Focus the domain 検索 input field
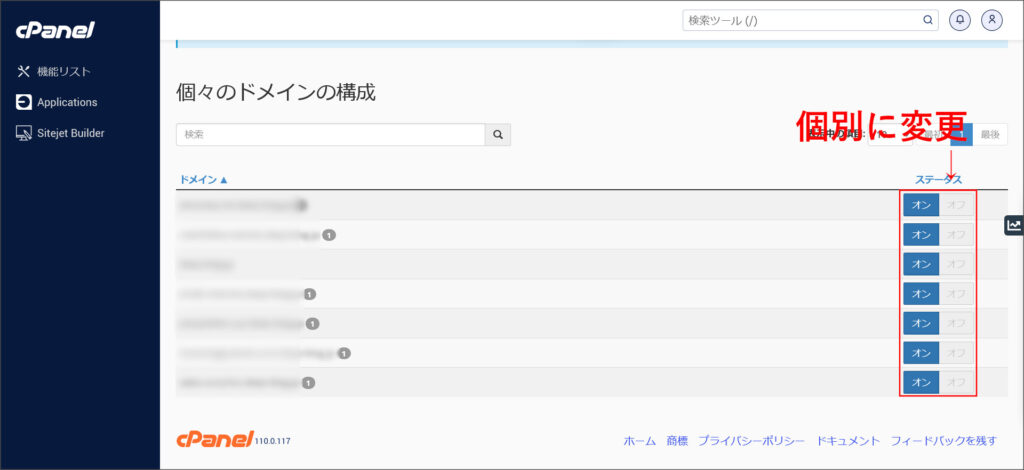Viewport: 1024px width, 470px height. (330, 134)
